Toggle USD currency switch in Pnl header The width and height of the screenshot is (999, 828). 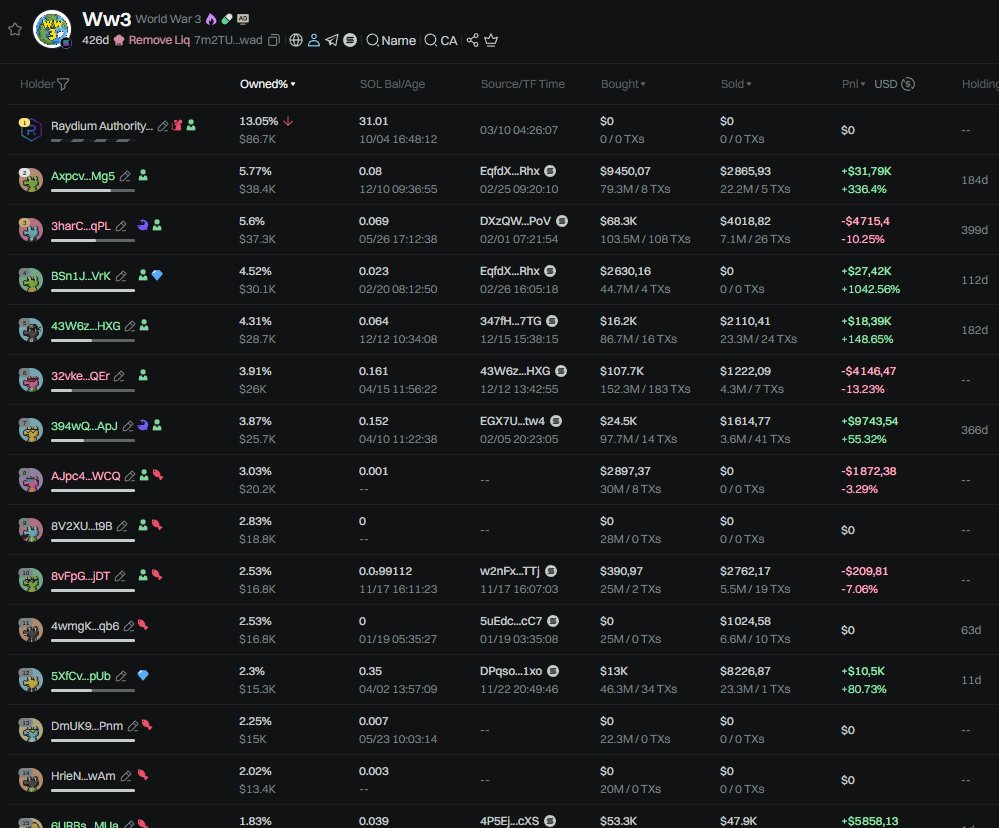[x=909, y=84]
